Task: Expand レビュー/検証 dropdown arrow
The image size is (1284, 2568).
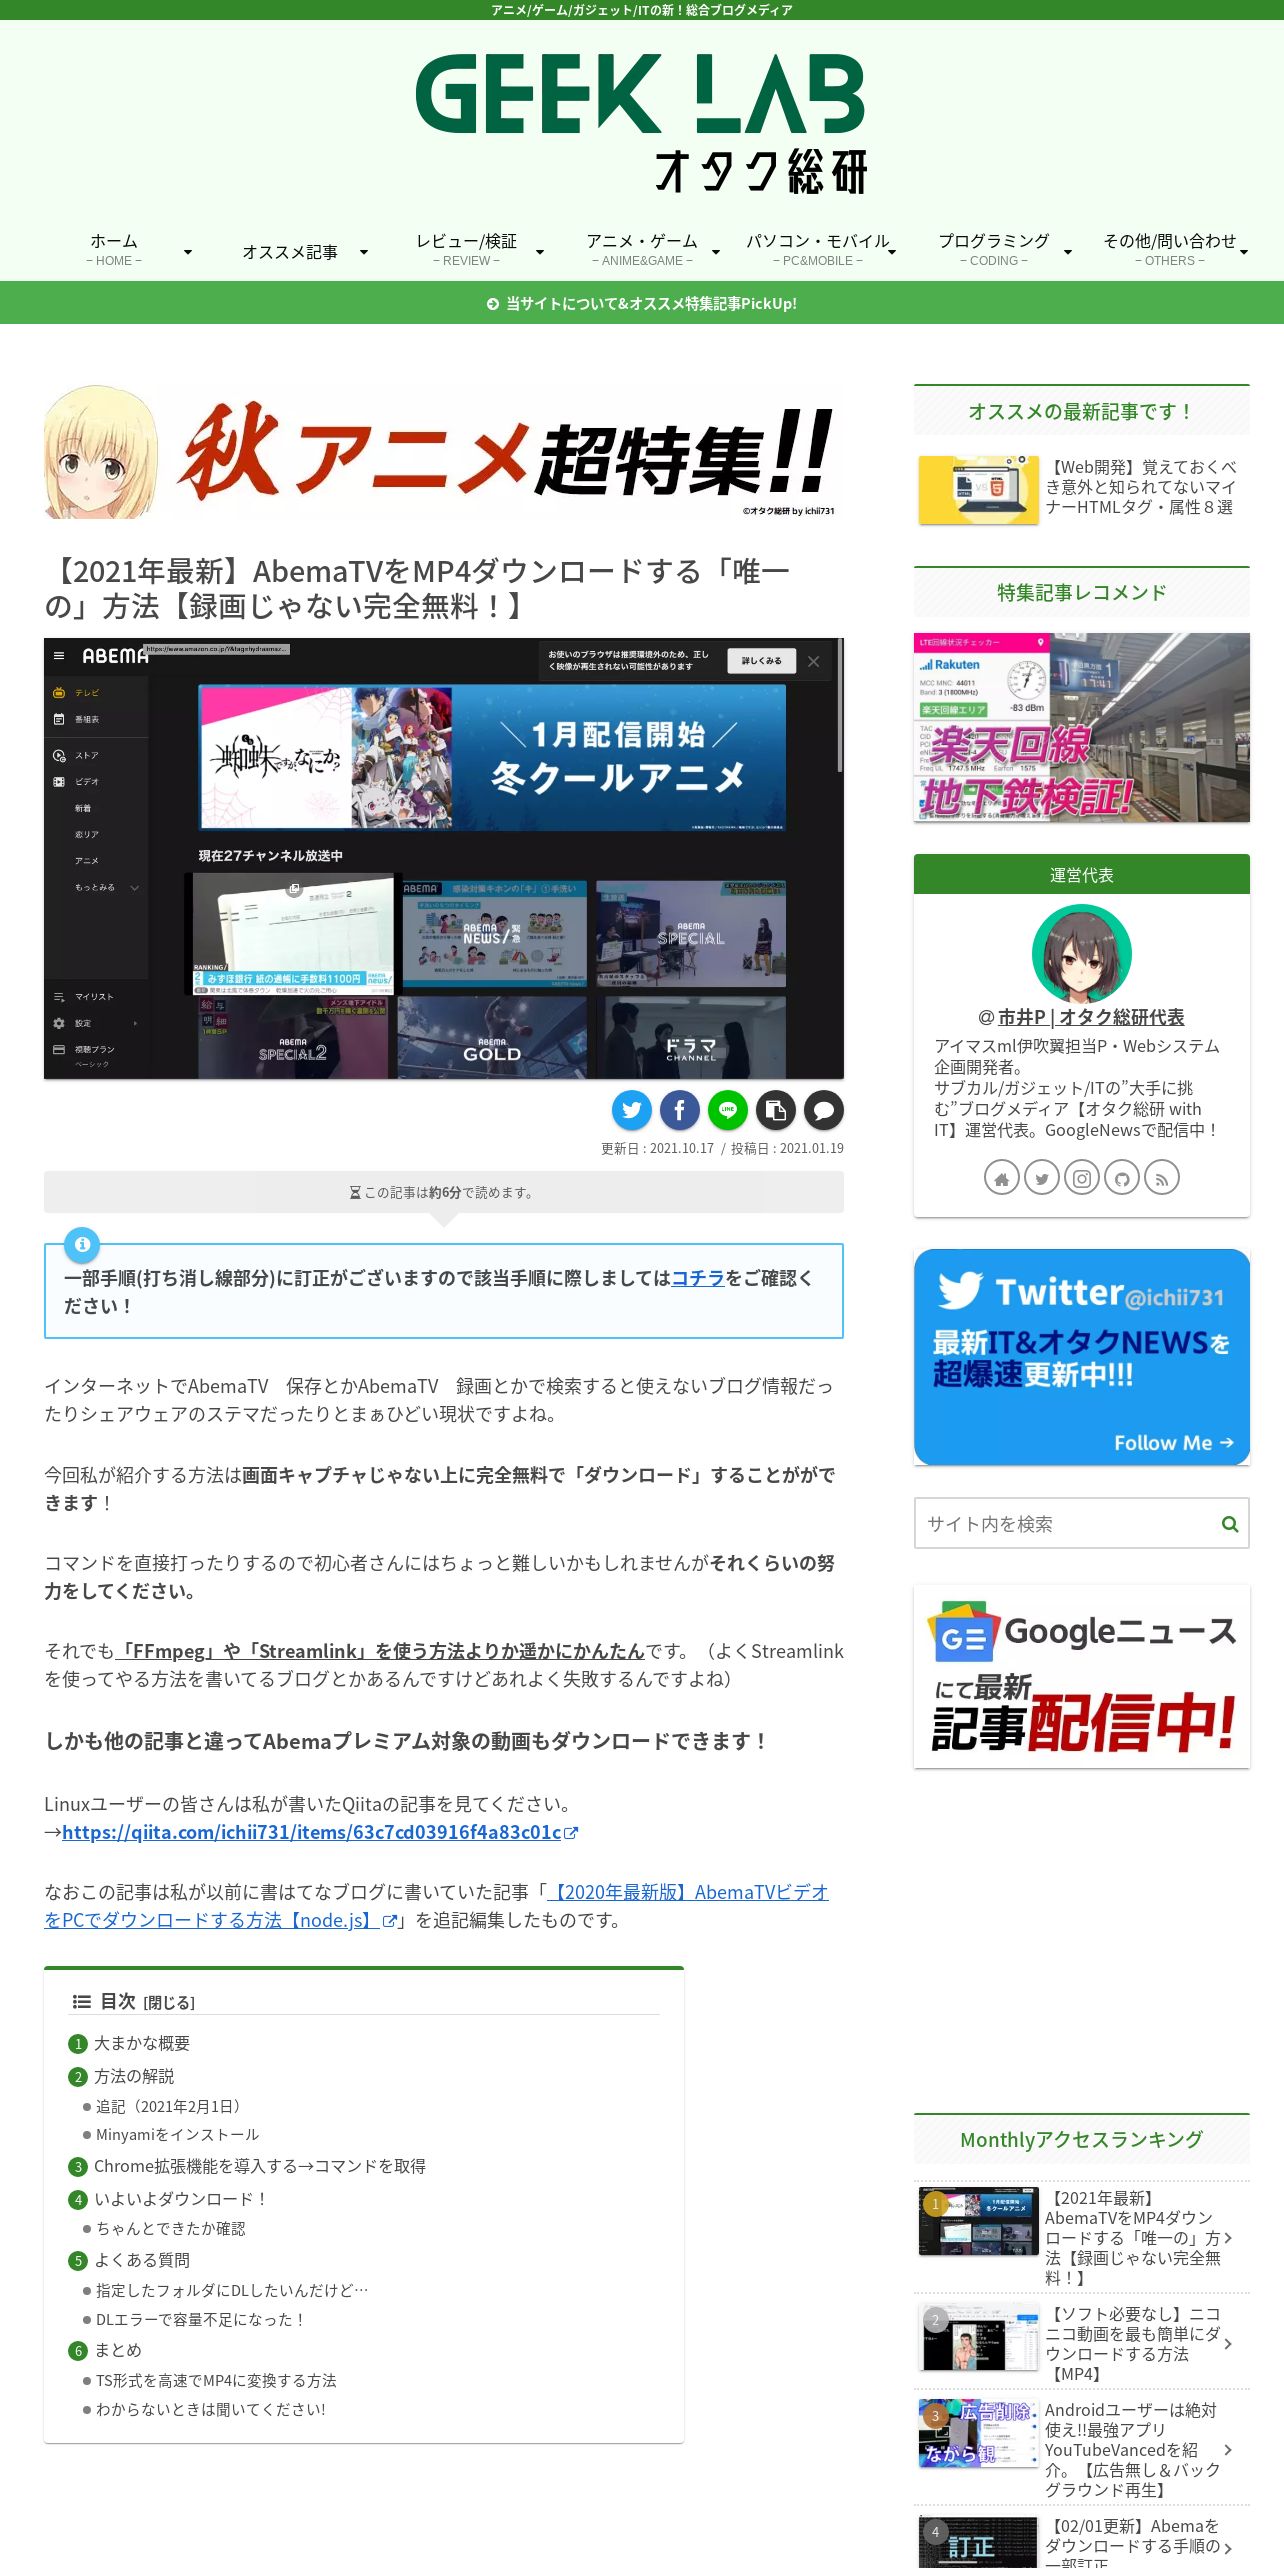Action: (539, 252)
